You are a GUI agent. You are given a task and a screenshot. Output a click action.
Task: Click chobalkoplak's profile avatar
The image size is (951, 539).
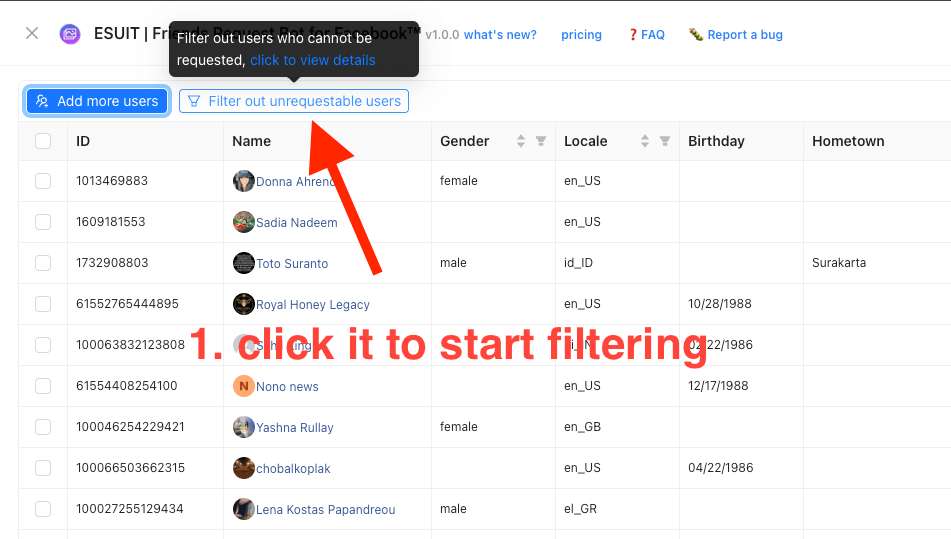[x=243, y=468]
